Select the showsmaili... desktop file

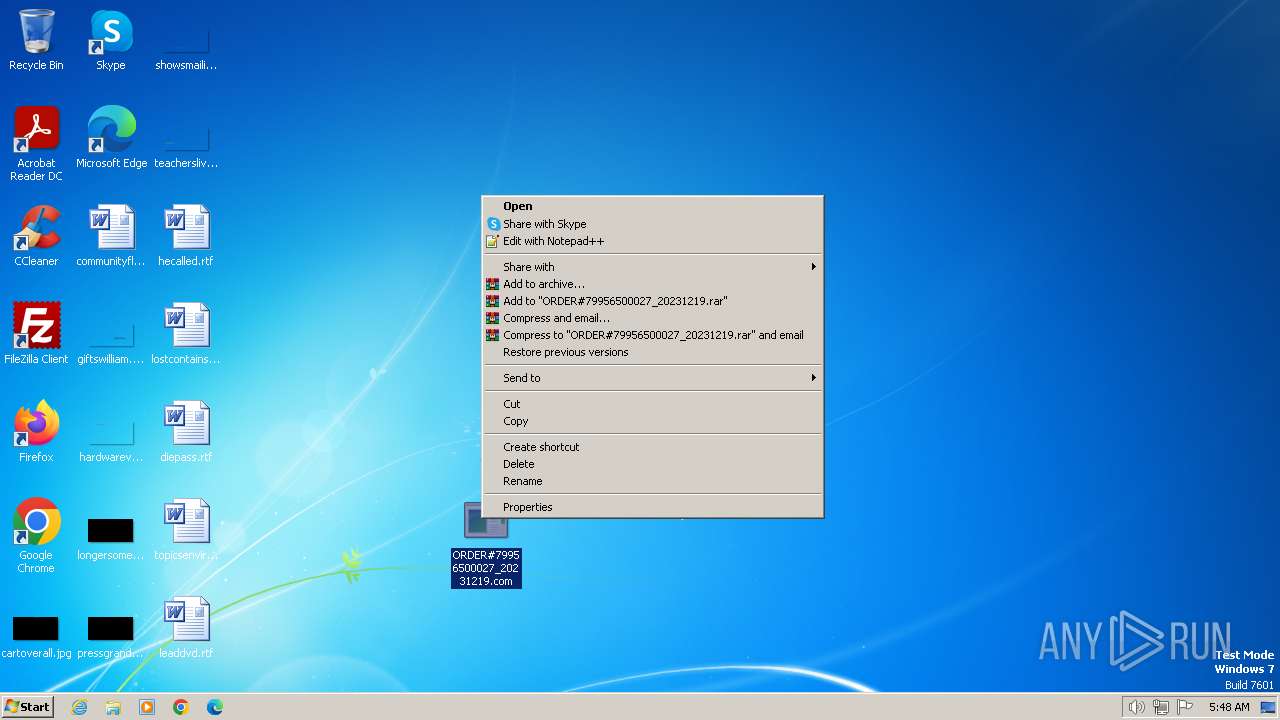(186, 46)
